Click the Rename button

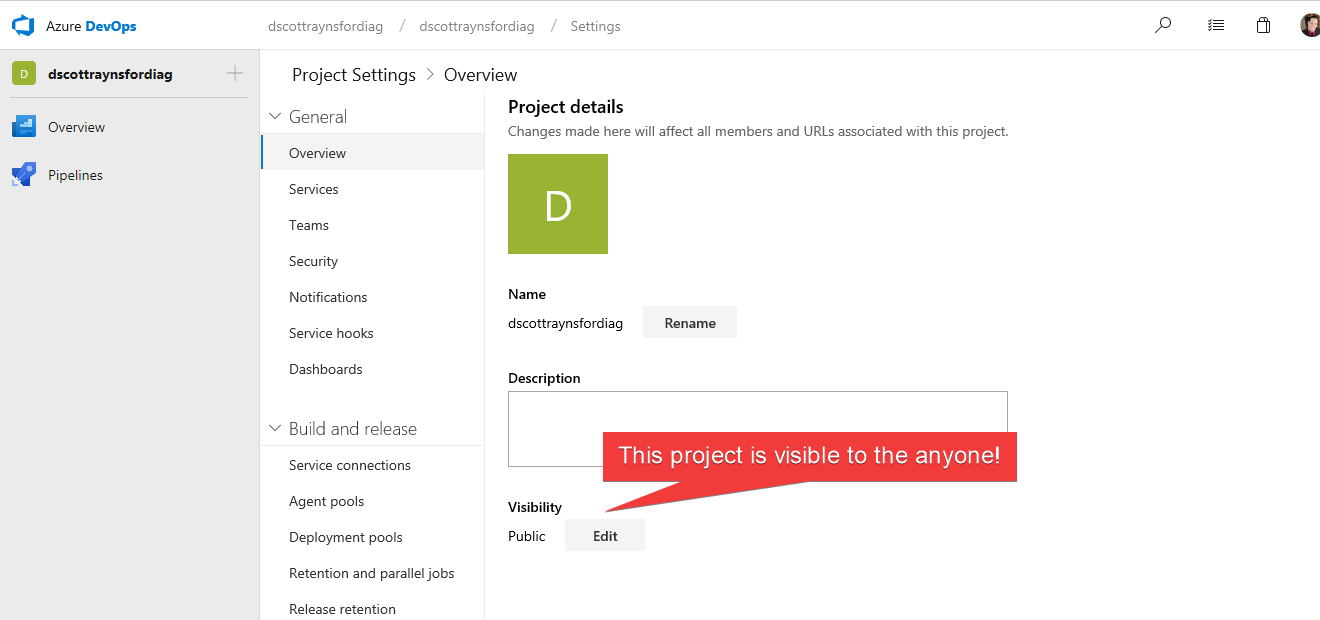pos(689,323)
